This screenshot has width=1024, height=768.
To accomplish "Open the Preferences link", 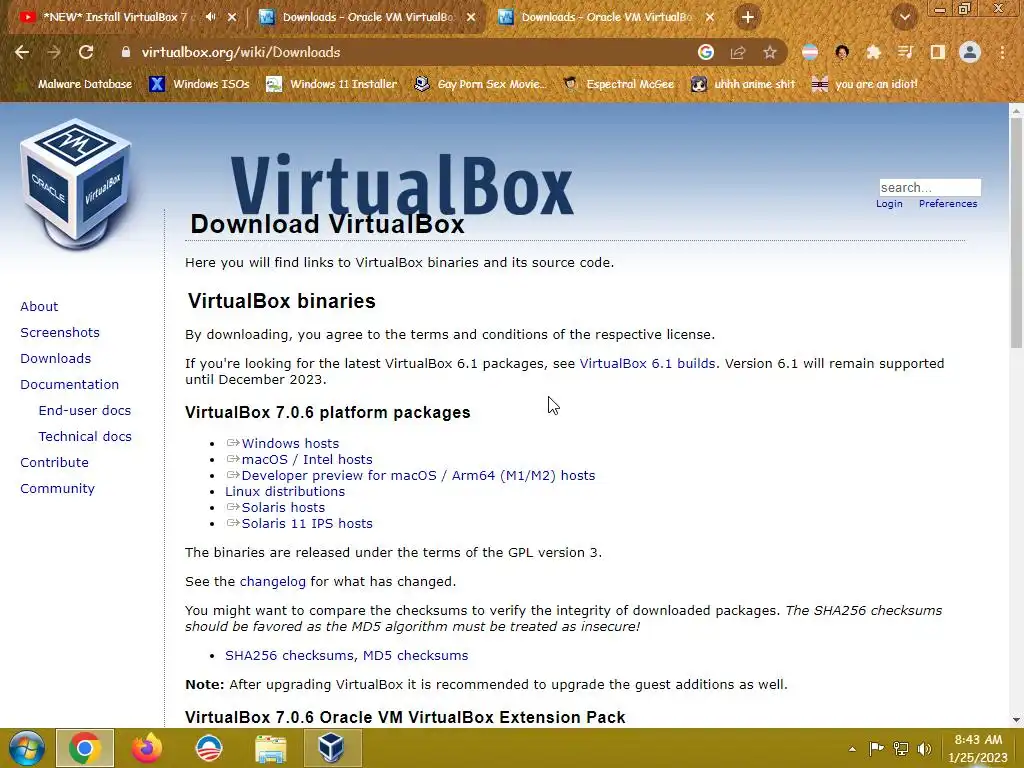I will pyautogui.click(x=948, y=204).
